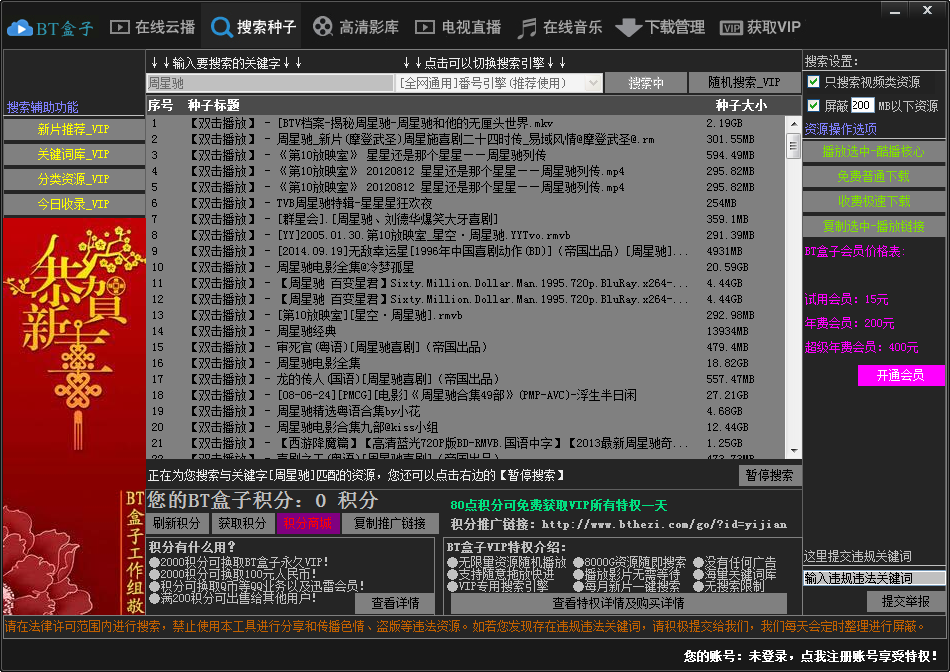The height and width of the screenshot is (672, 950).
Task: Click the 获取积分 button
Action: point(242,523)
